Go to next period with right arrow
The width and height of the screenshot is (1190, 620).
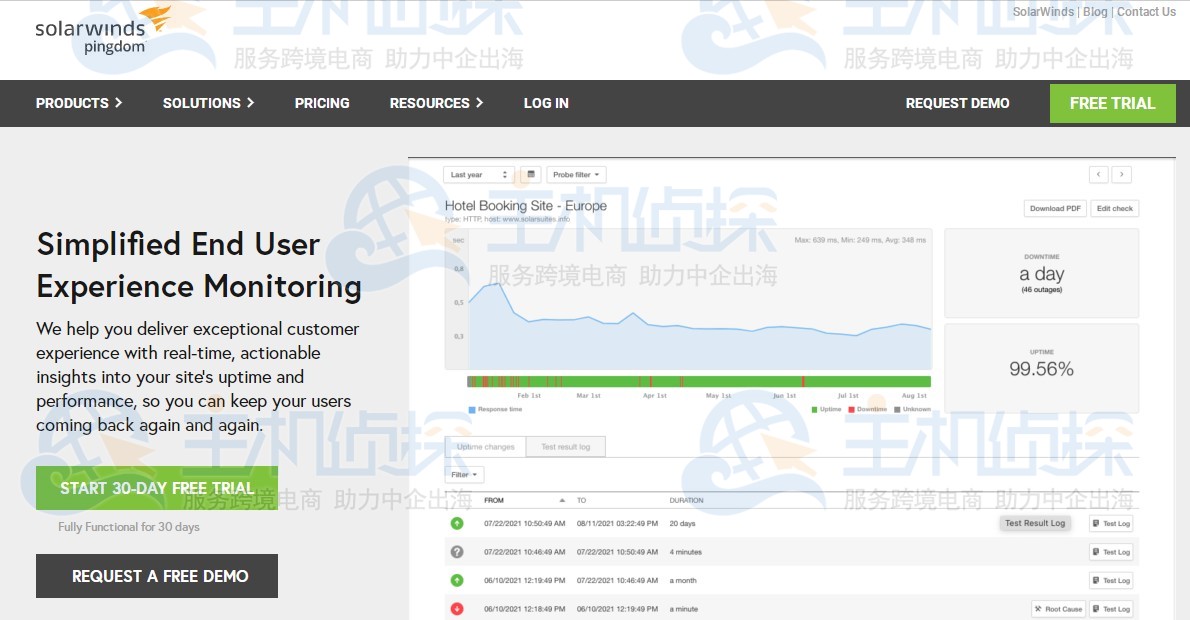1122,175
